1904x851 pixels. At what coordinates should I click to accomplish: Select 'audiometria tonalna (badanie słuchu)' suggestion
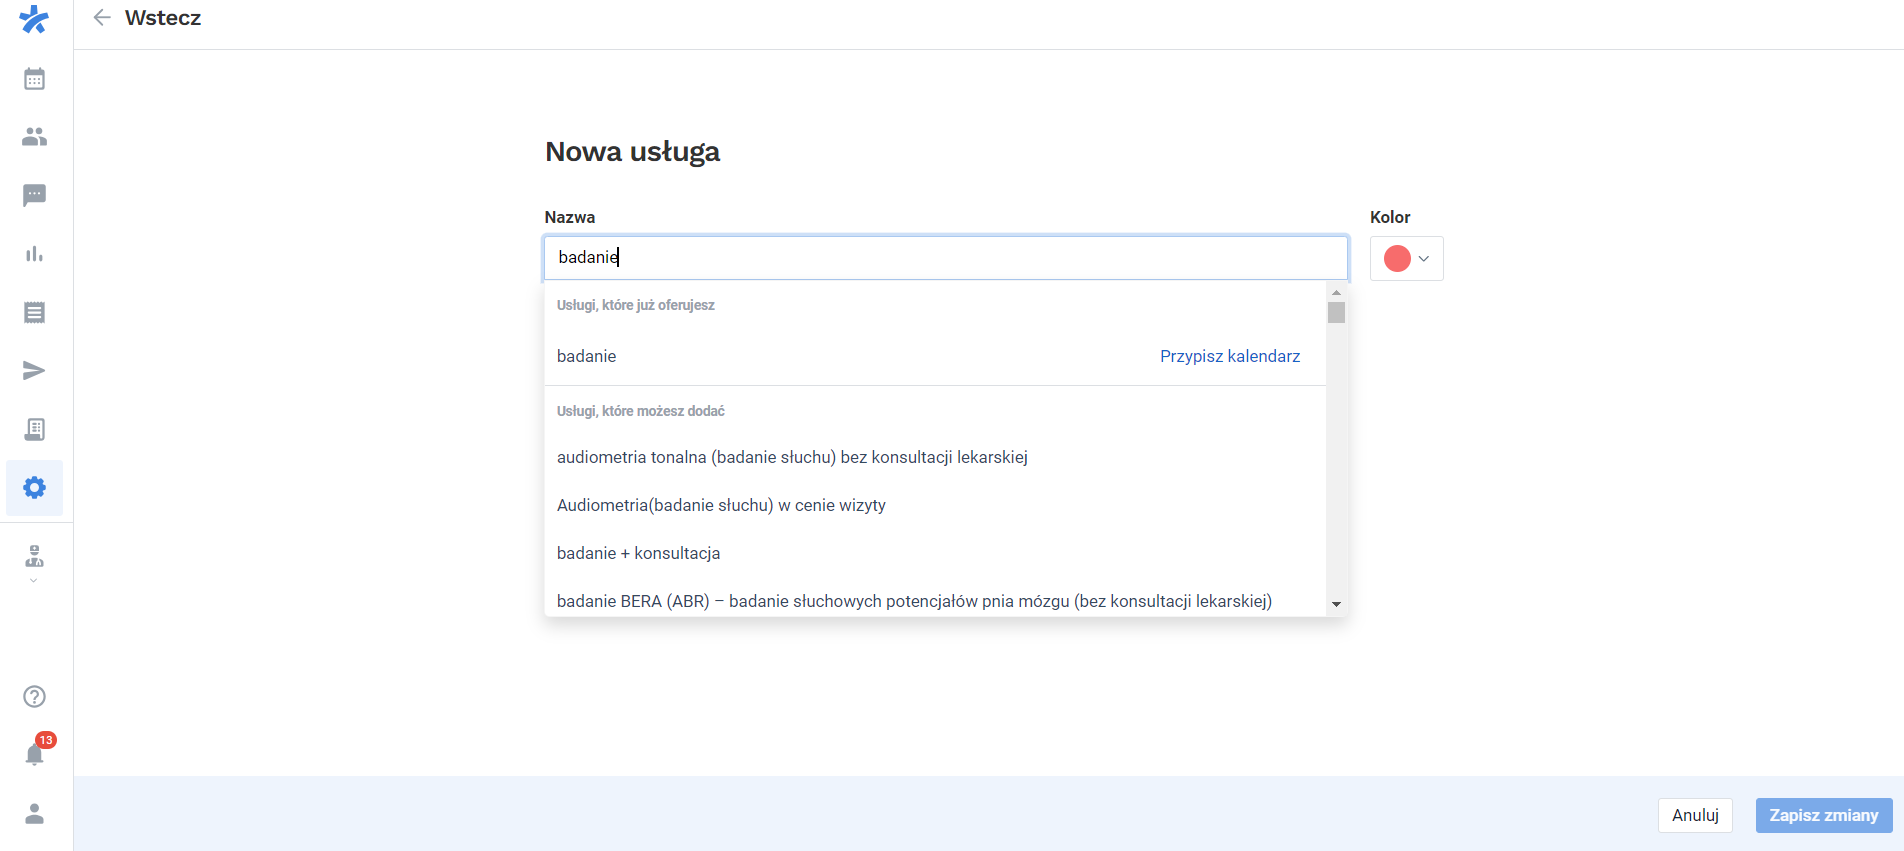click(935, 457)
